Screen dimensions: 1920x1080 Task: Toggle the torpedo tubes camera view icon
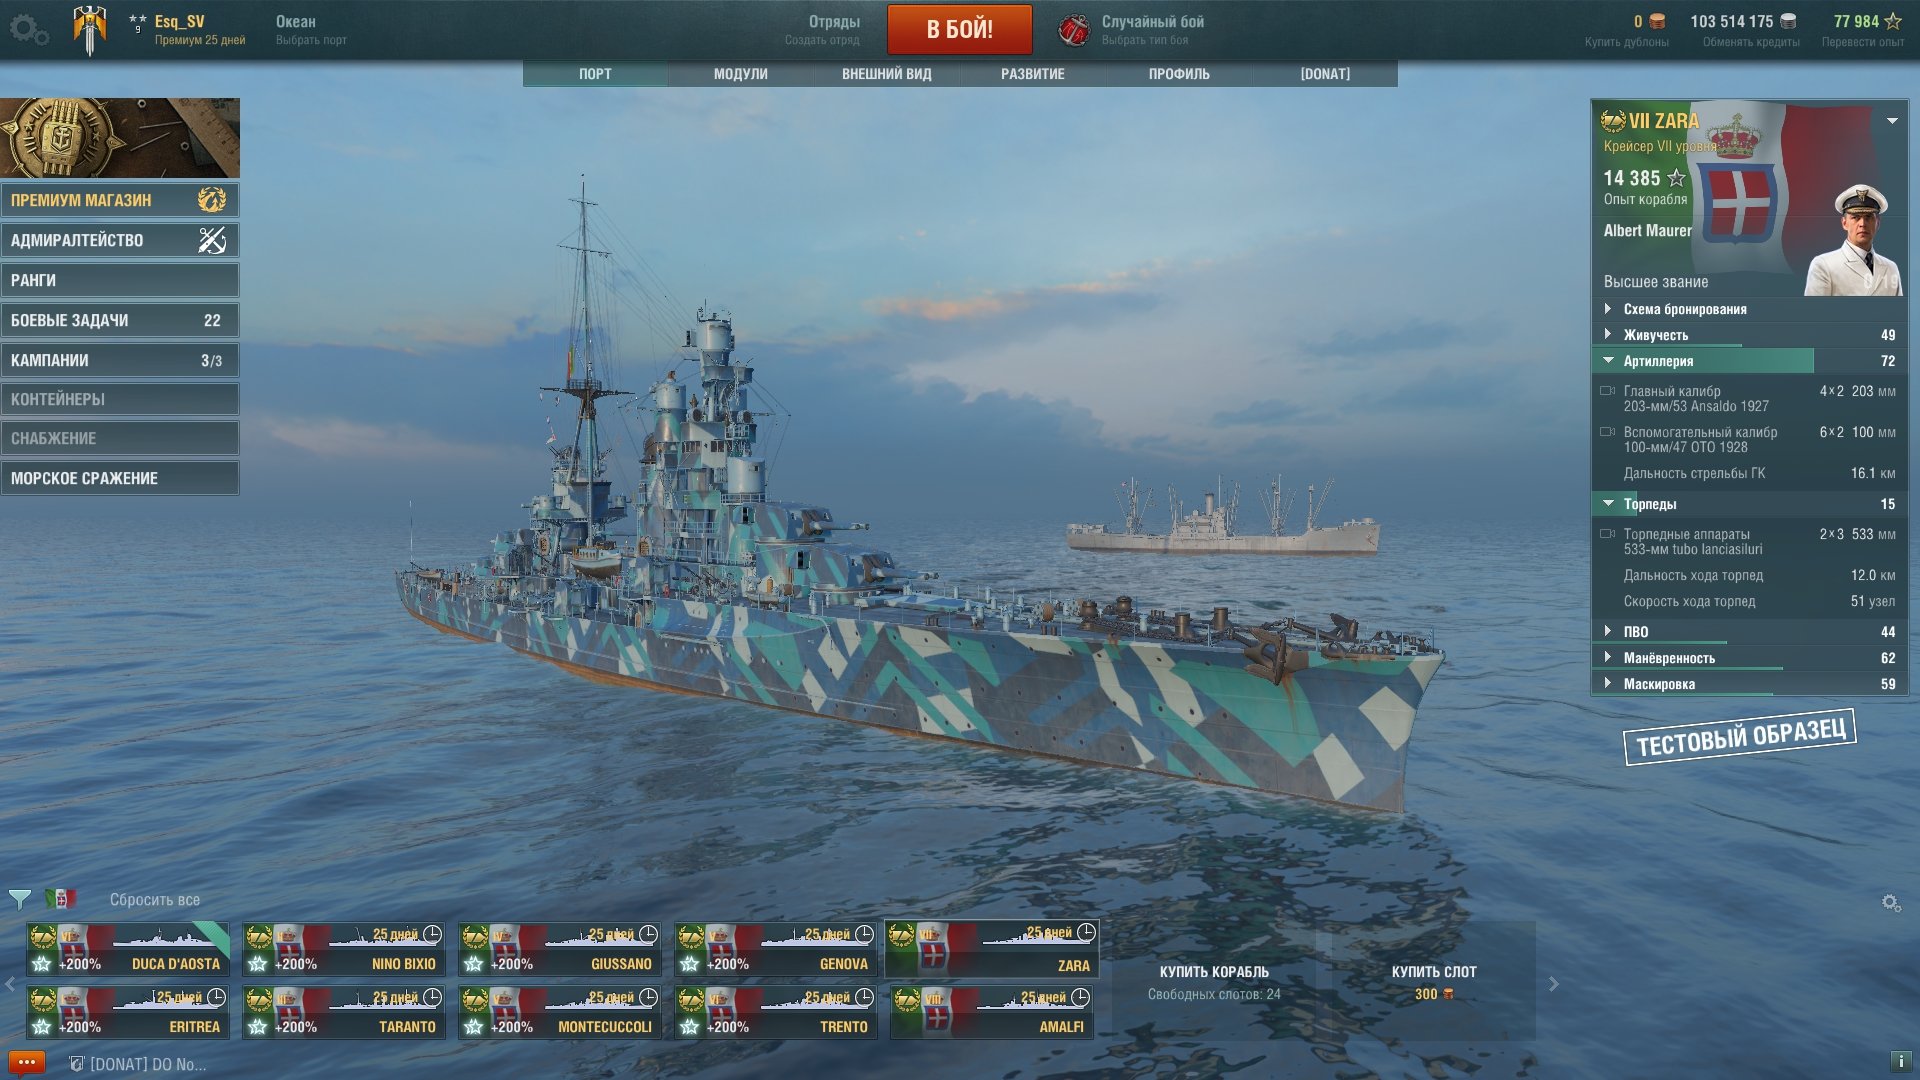pos(1607,534)
